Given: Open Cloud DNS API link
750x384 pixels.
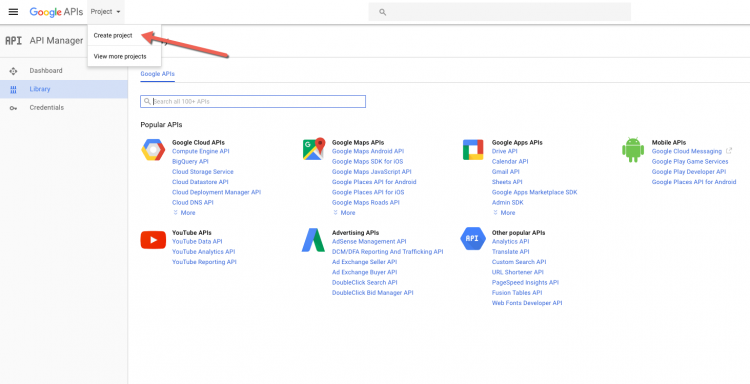Looking at the screenshot, I should click(x=193, y=203).
